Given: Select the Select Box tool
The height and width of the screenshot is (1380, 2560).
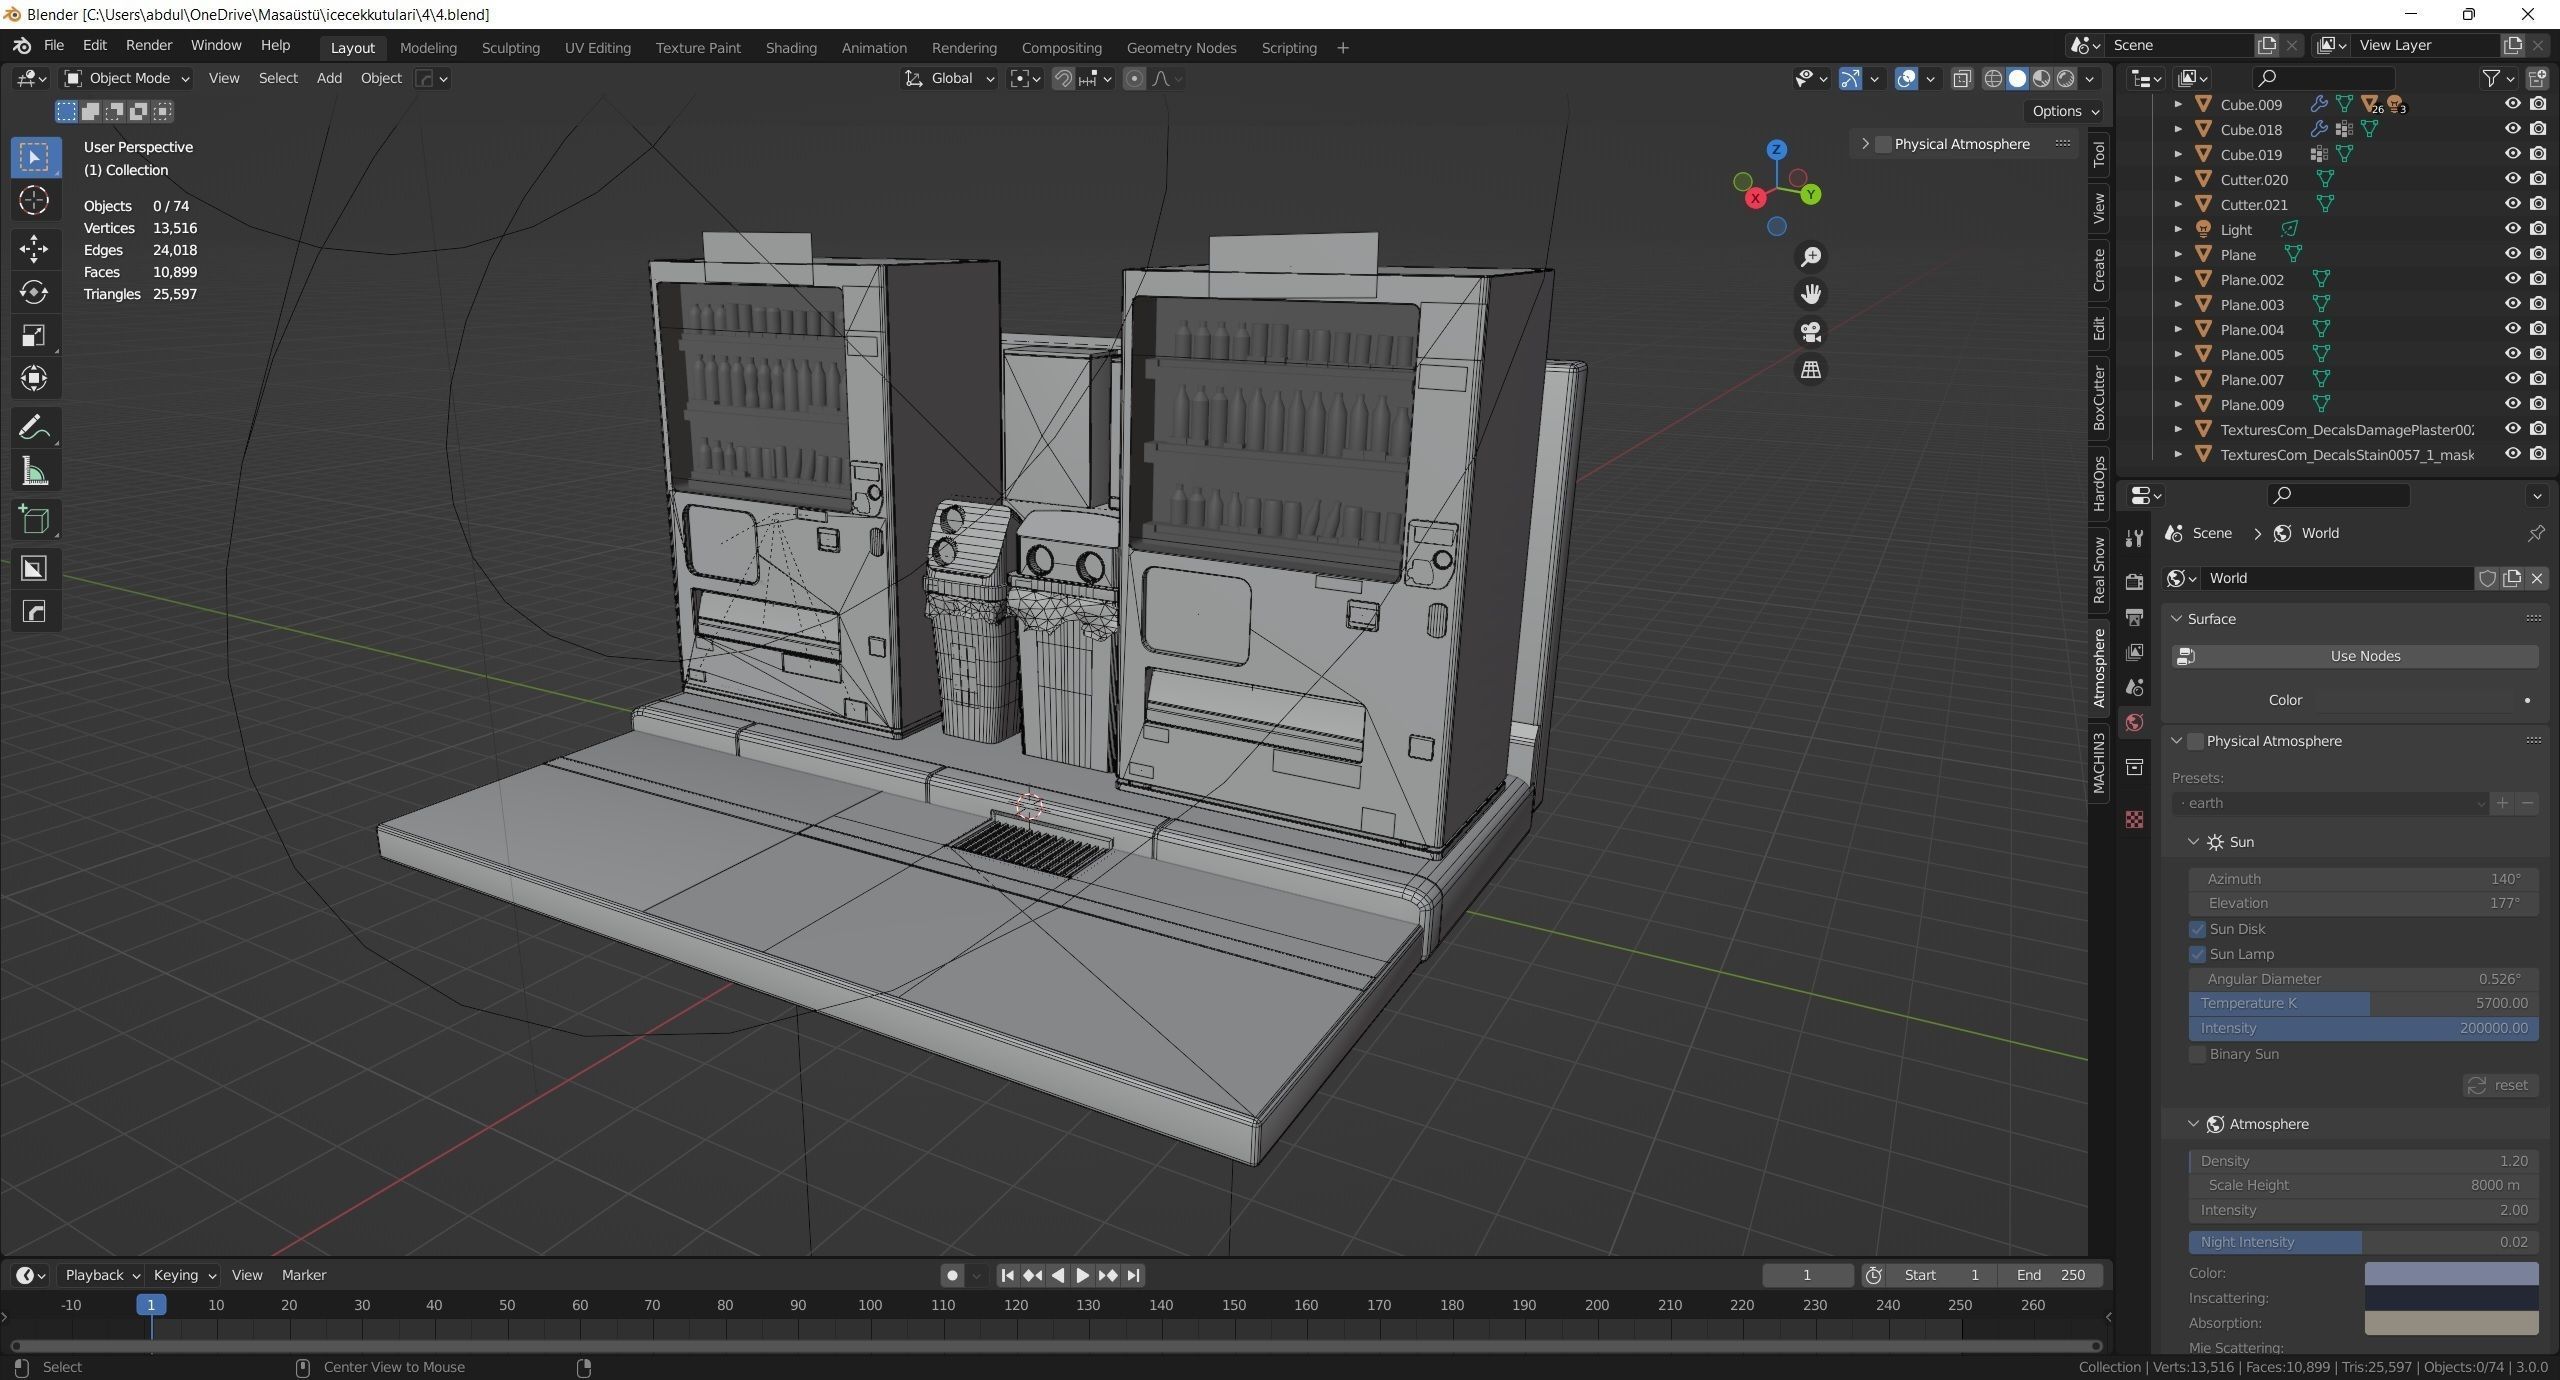Looking at the screenshot, I should (x=34, y=157).
